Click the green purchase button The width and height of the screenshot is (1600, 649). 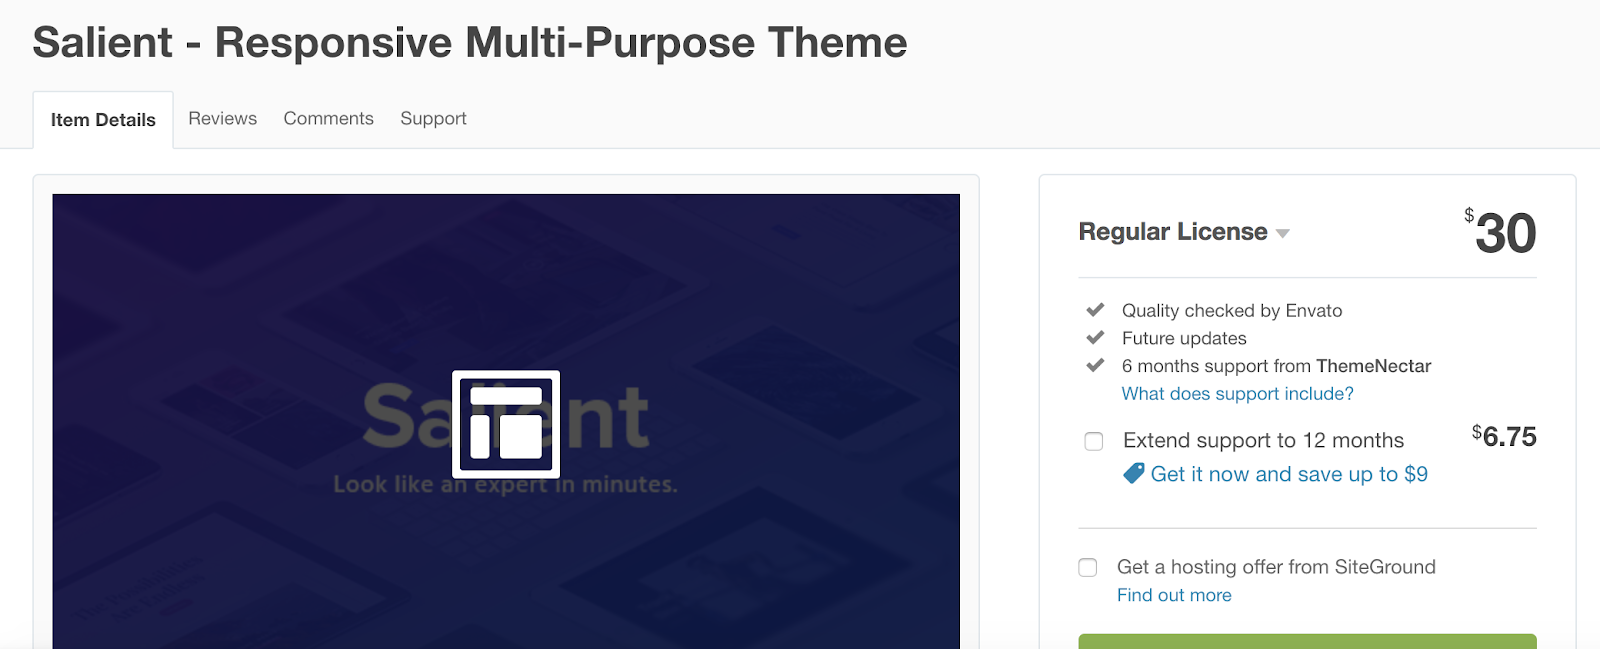tap(1307, 641)
